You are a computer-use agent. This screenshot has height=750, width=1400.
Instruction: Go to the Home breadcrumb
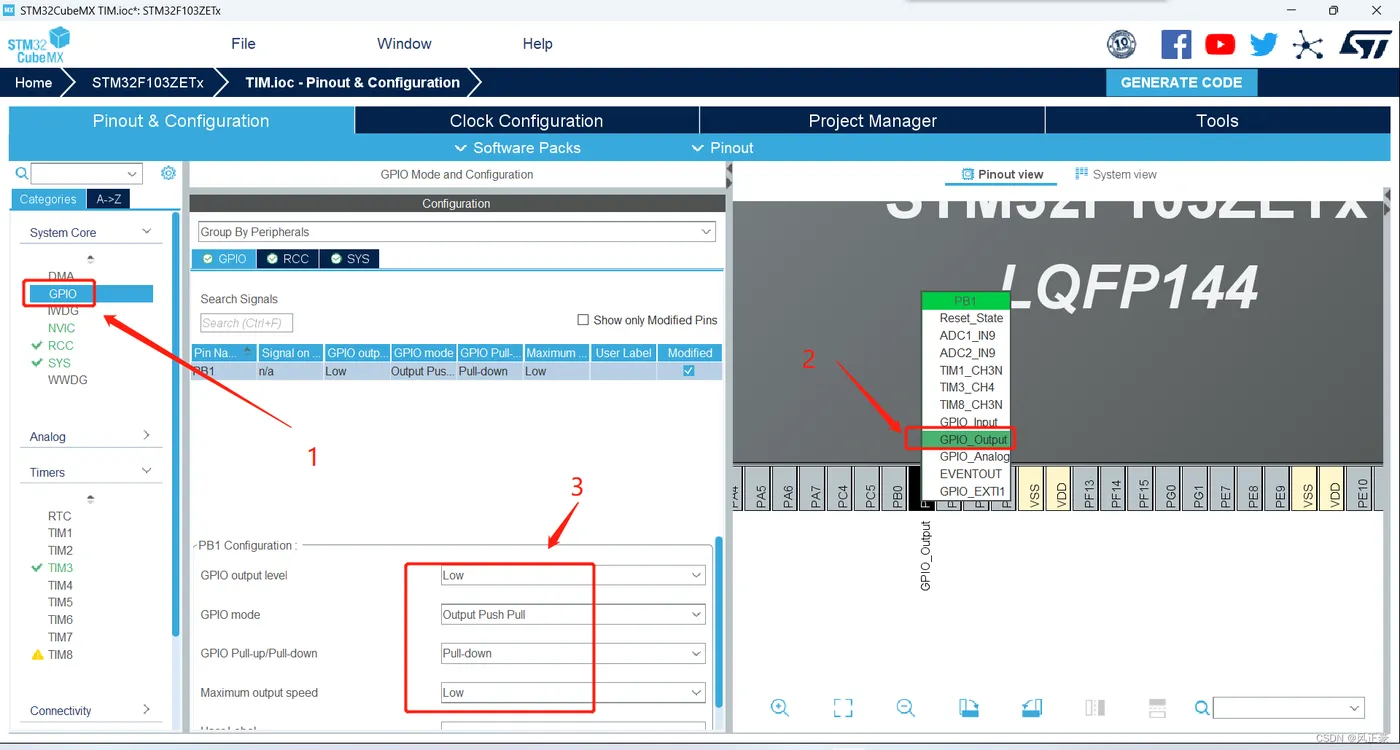(33, 83)
